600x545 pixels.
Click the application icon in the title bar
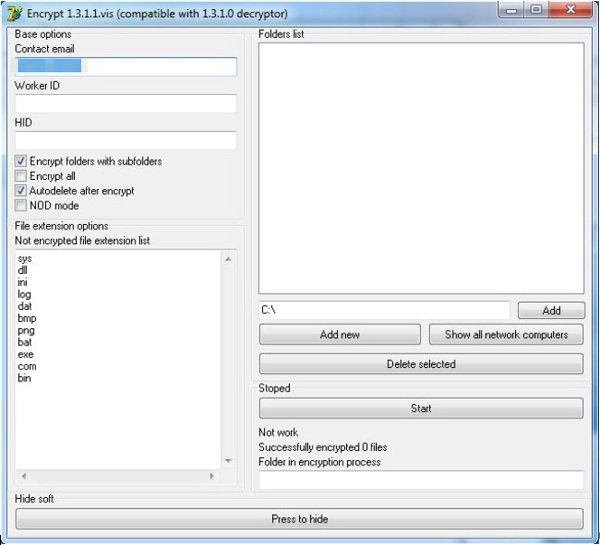14,13
